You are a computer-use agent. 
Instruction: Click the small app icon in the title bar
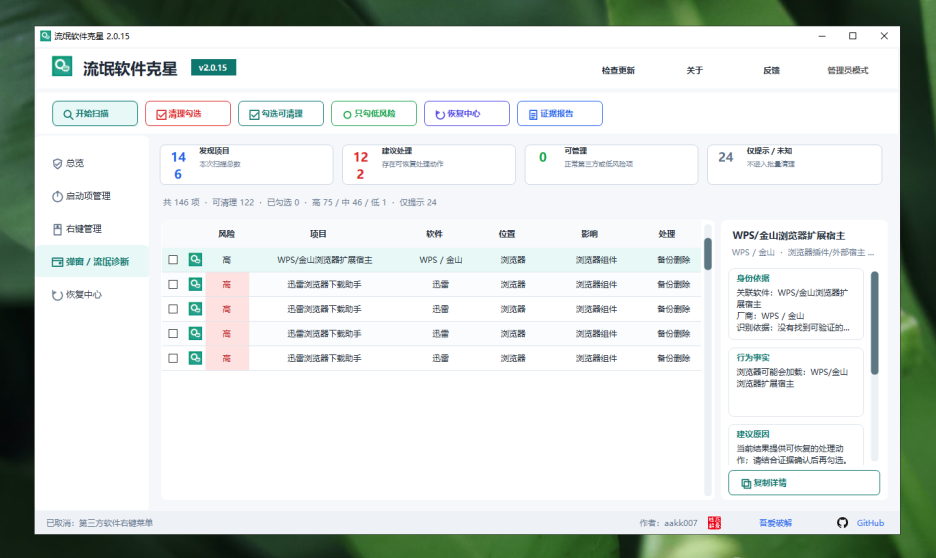click(45, 36)
